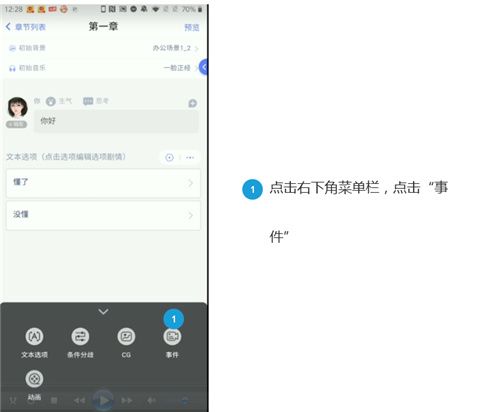480x412 pixels.
Task: Tap the add-comment bubble icon beside dialogue
Action: pyautogui.click(x=192, y=103)
